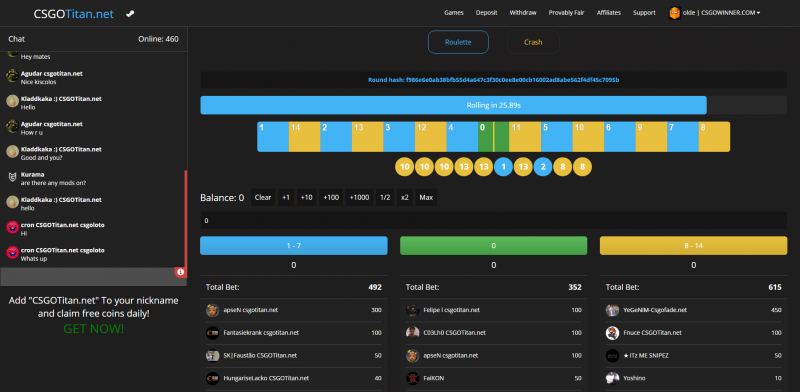The image size is (800, 392).
Task: Open the olde | CSGOWINNER.COM account dropdown
Action: coord(721,13)
